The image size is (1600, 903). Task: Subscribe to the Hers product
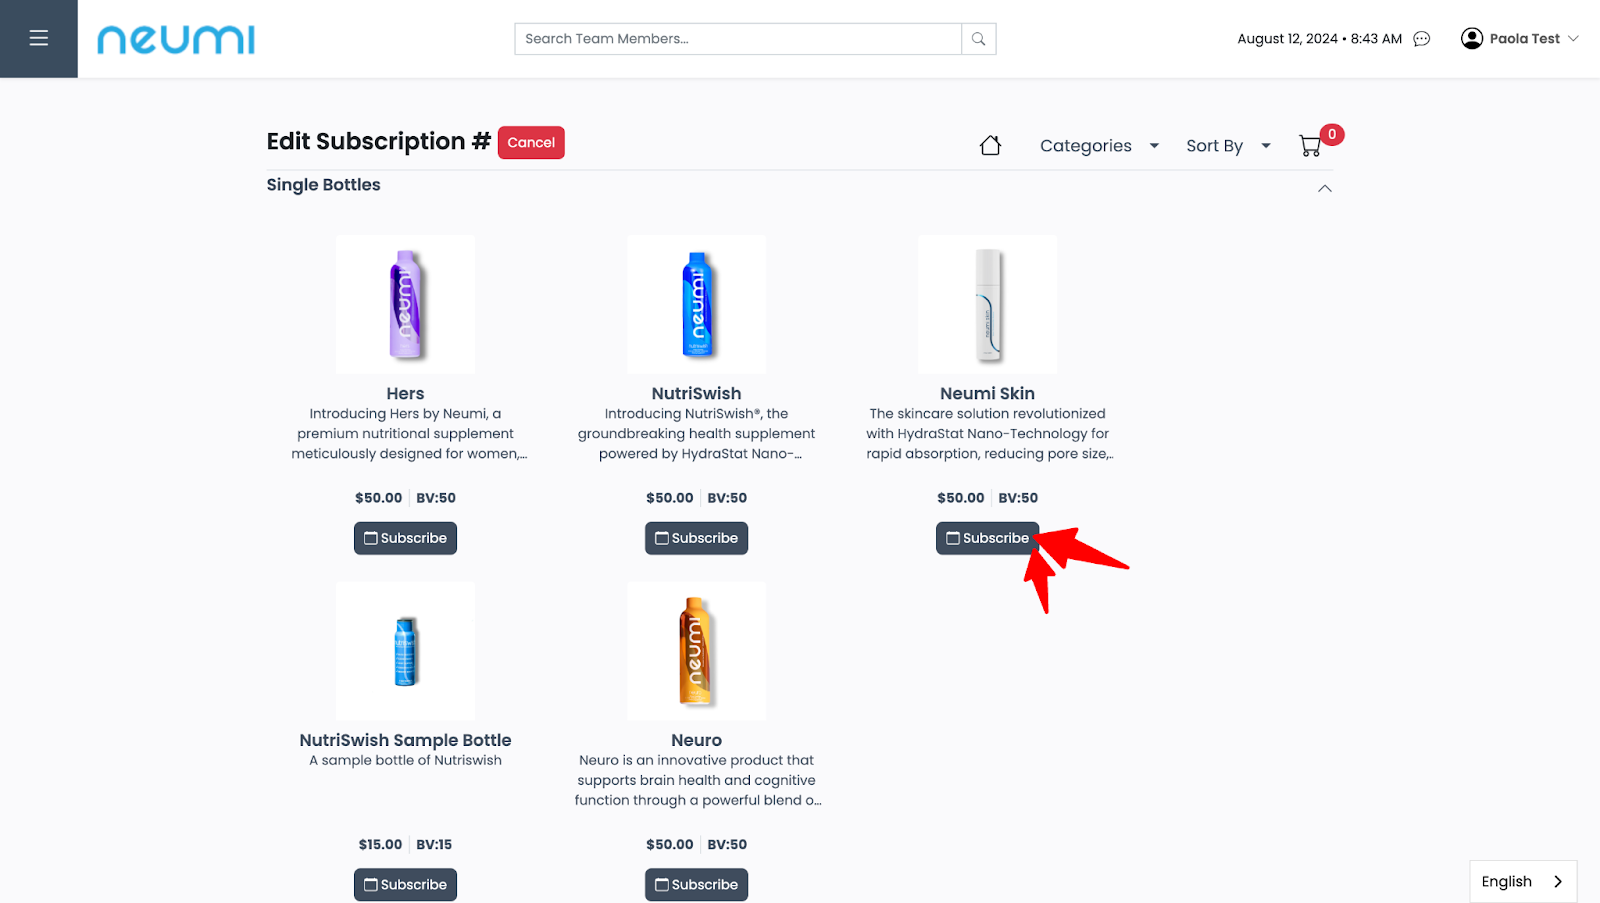click(405, 538)
